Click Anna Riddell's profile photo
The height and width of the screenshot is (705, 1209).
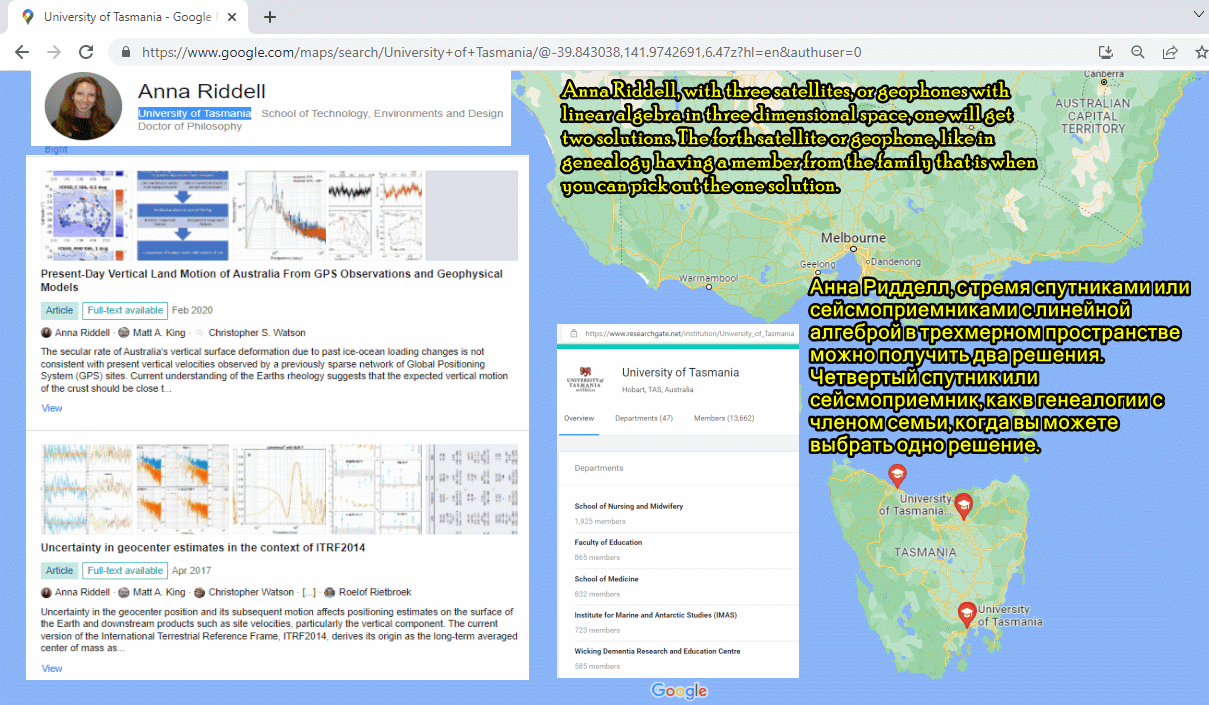(x=83, y=106)
